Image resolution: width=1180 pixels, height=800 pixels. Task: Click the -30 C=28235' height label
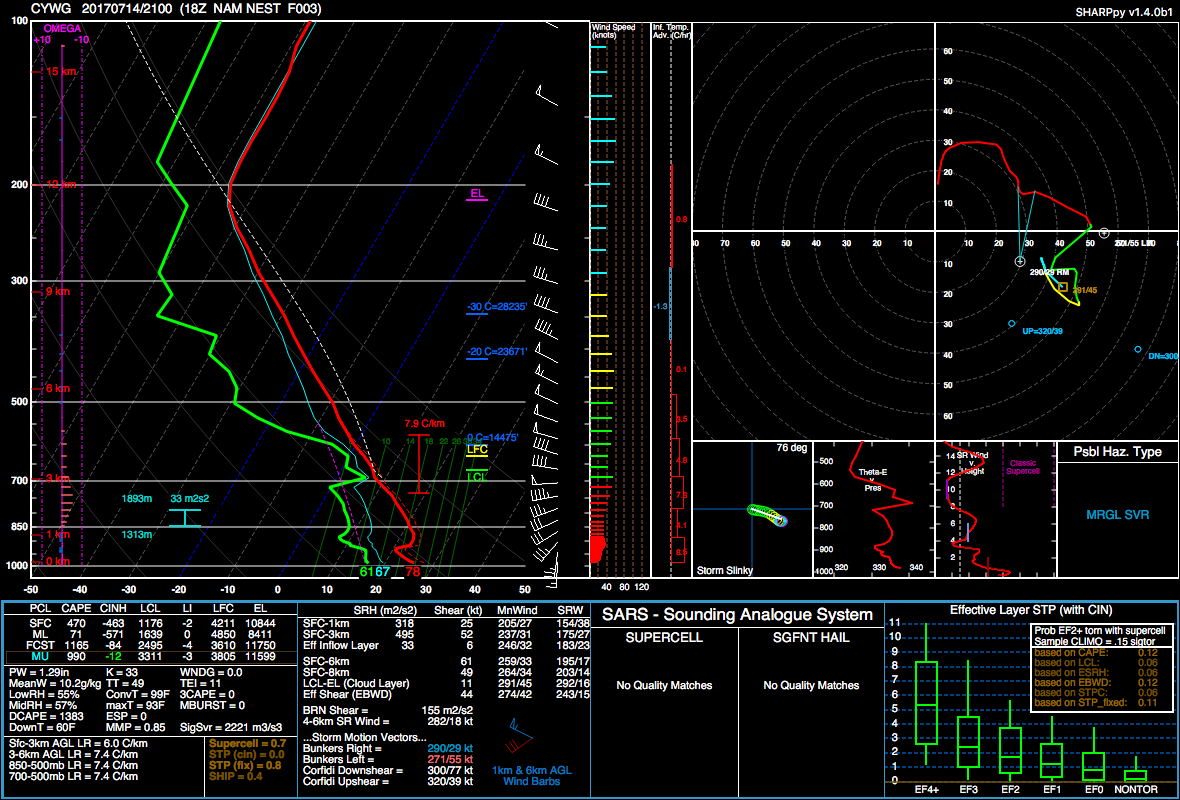497,306
